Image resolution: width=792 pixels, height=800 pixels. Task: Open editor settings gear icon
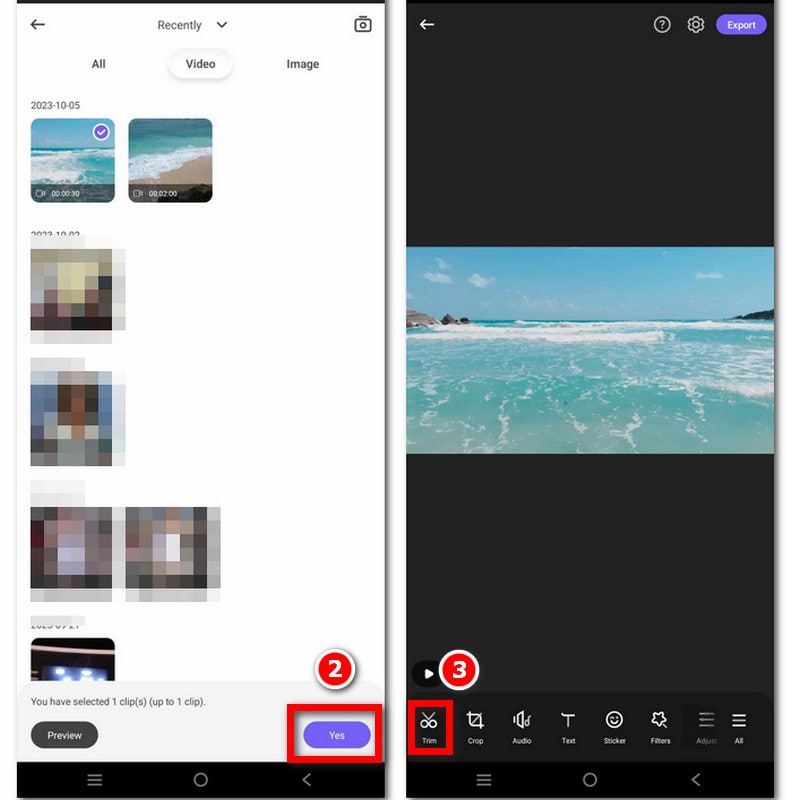point(696,24)
